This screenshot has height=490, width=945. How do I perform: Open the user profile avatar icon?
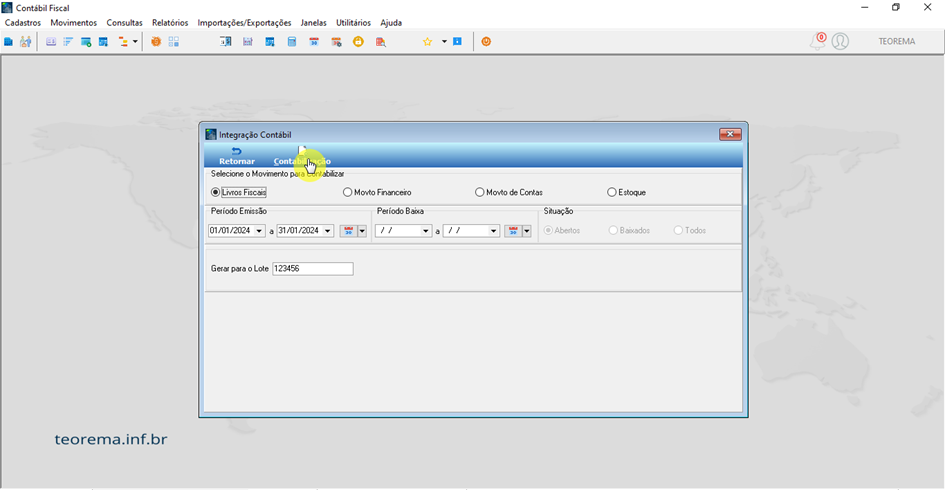pos(840,41)
